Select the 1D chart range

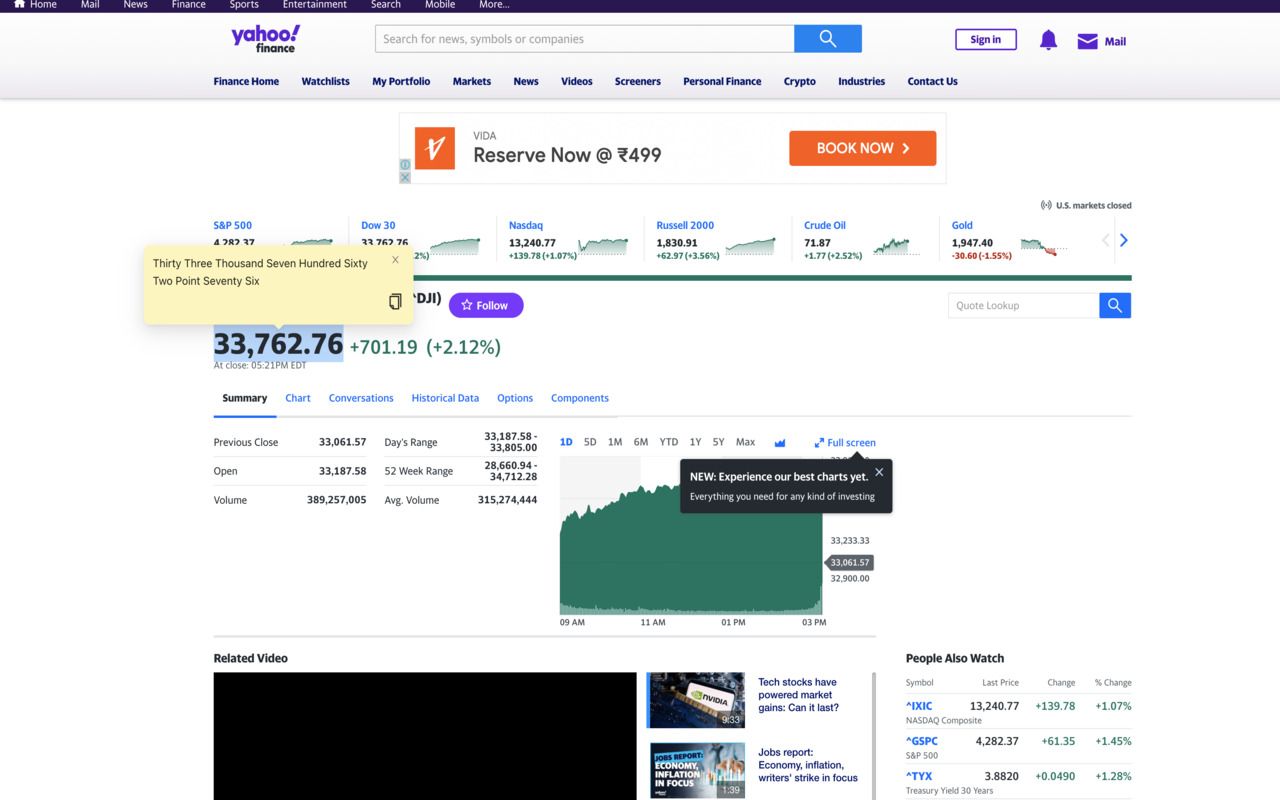click(x=566, y=442)
